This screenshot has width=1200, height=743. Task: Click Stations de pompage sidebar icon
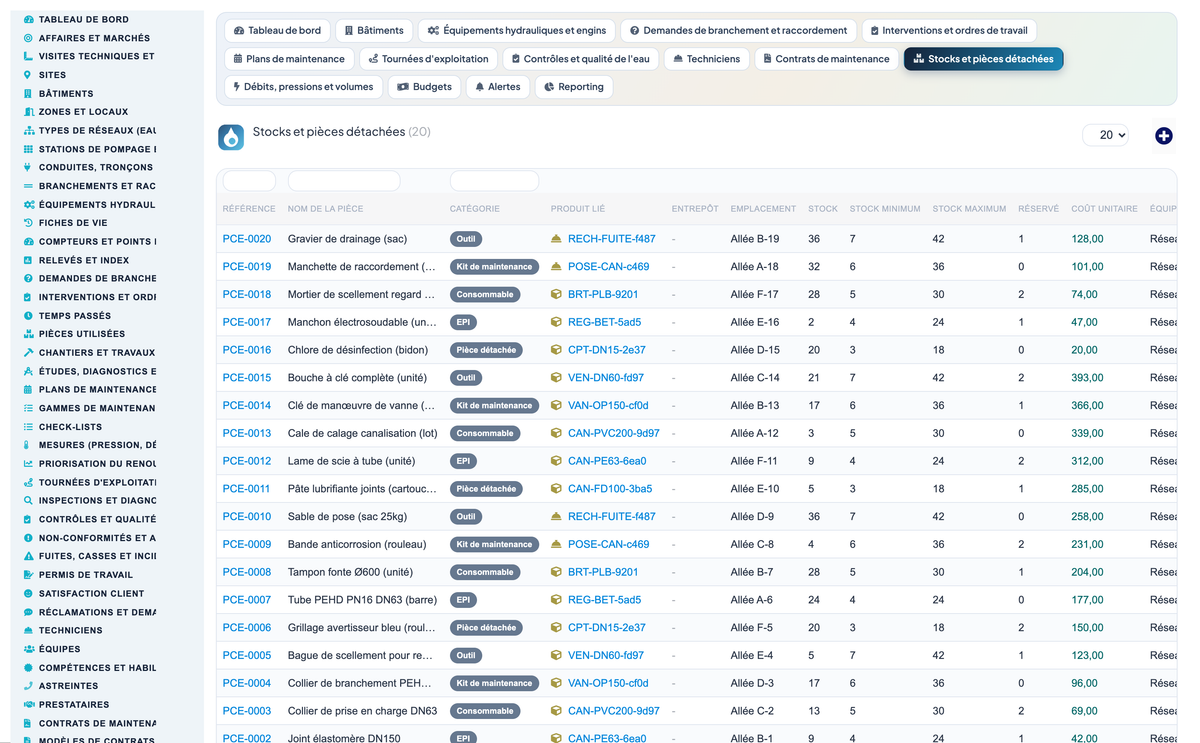[x=28, y=149]
